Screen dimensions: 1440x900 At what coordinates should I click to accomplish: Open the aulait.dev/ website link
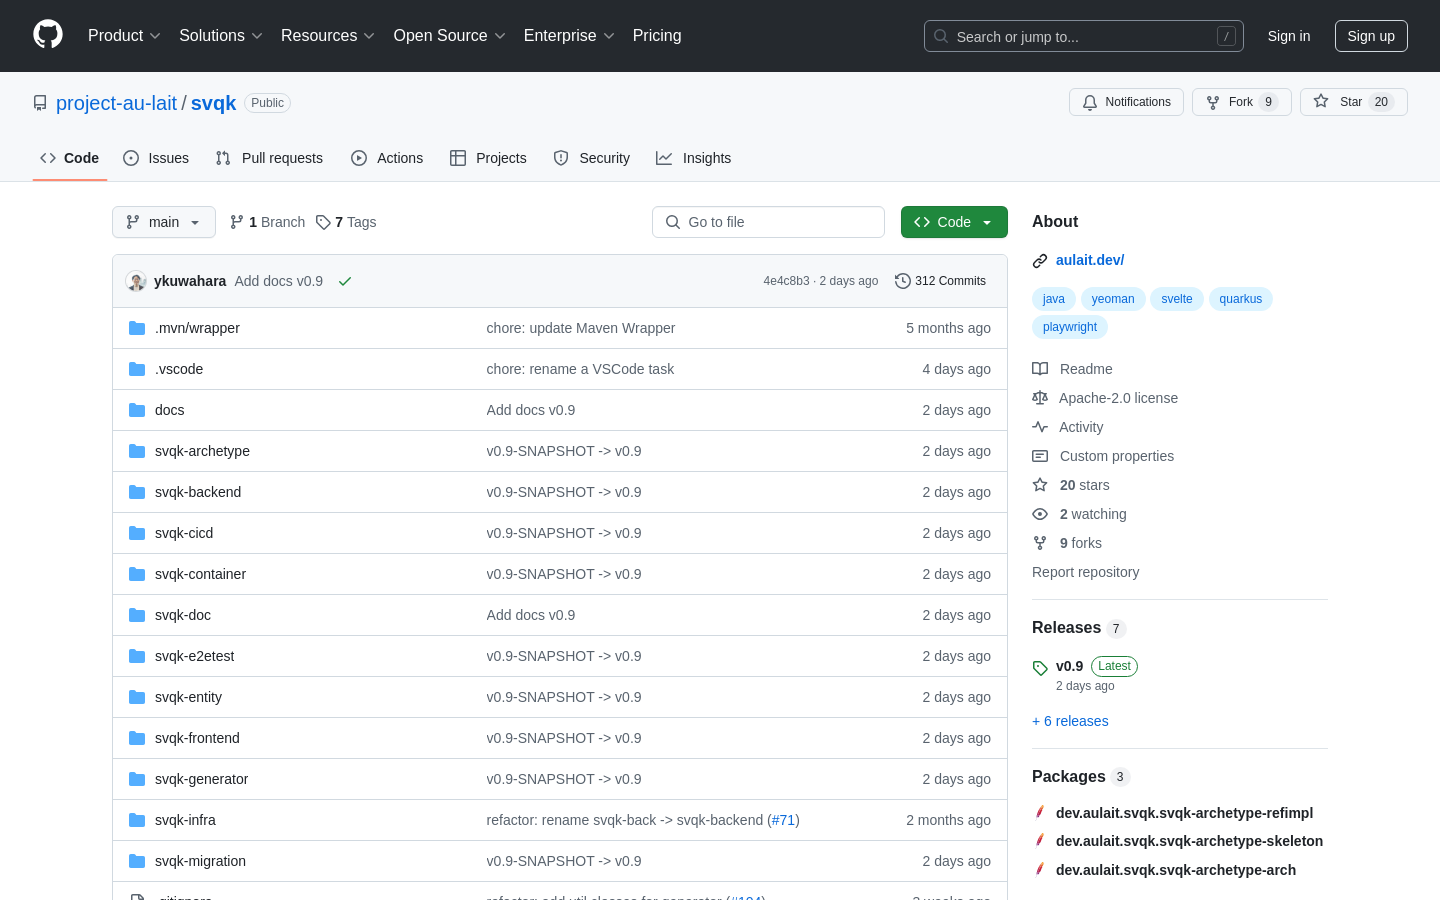point(1090,260)
